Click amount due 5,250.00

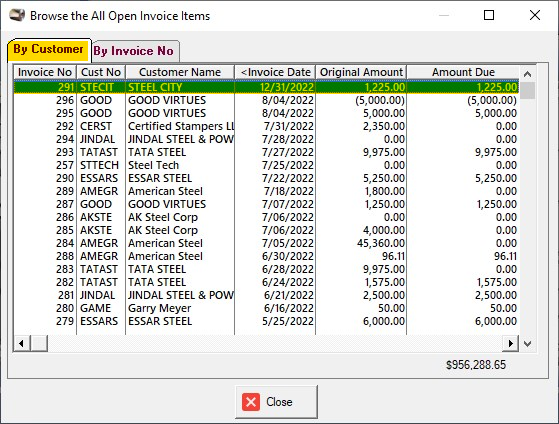(496, 178)
